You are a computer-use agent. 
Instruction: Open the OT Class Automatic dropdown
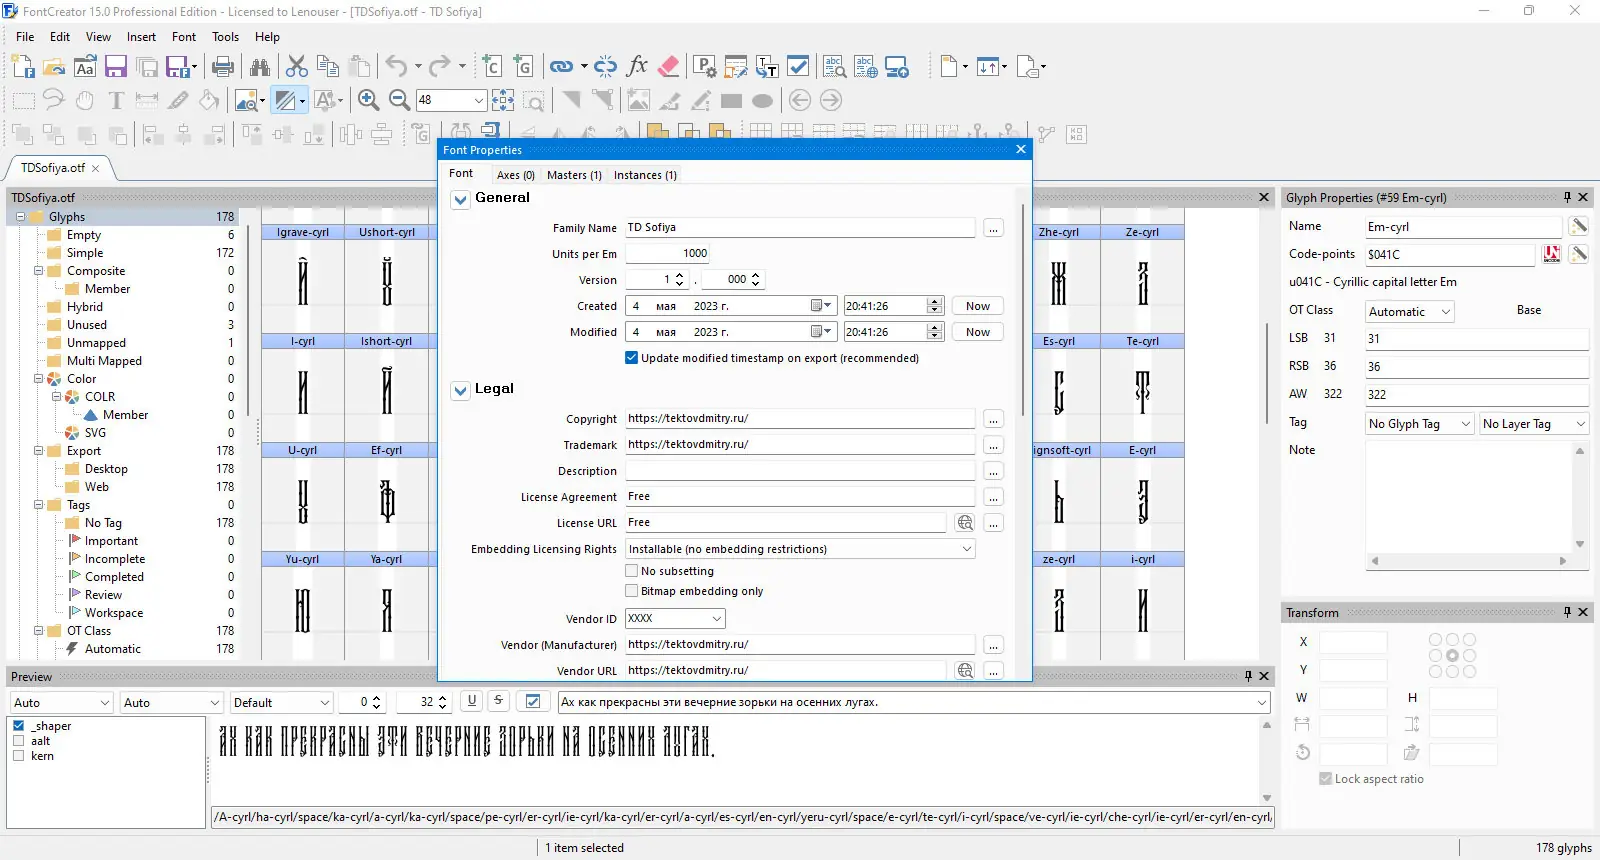coord(1409,312)
